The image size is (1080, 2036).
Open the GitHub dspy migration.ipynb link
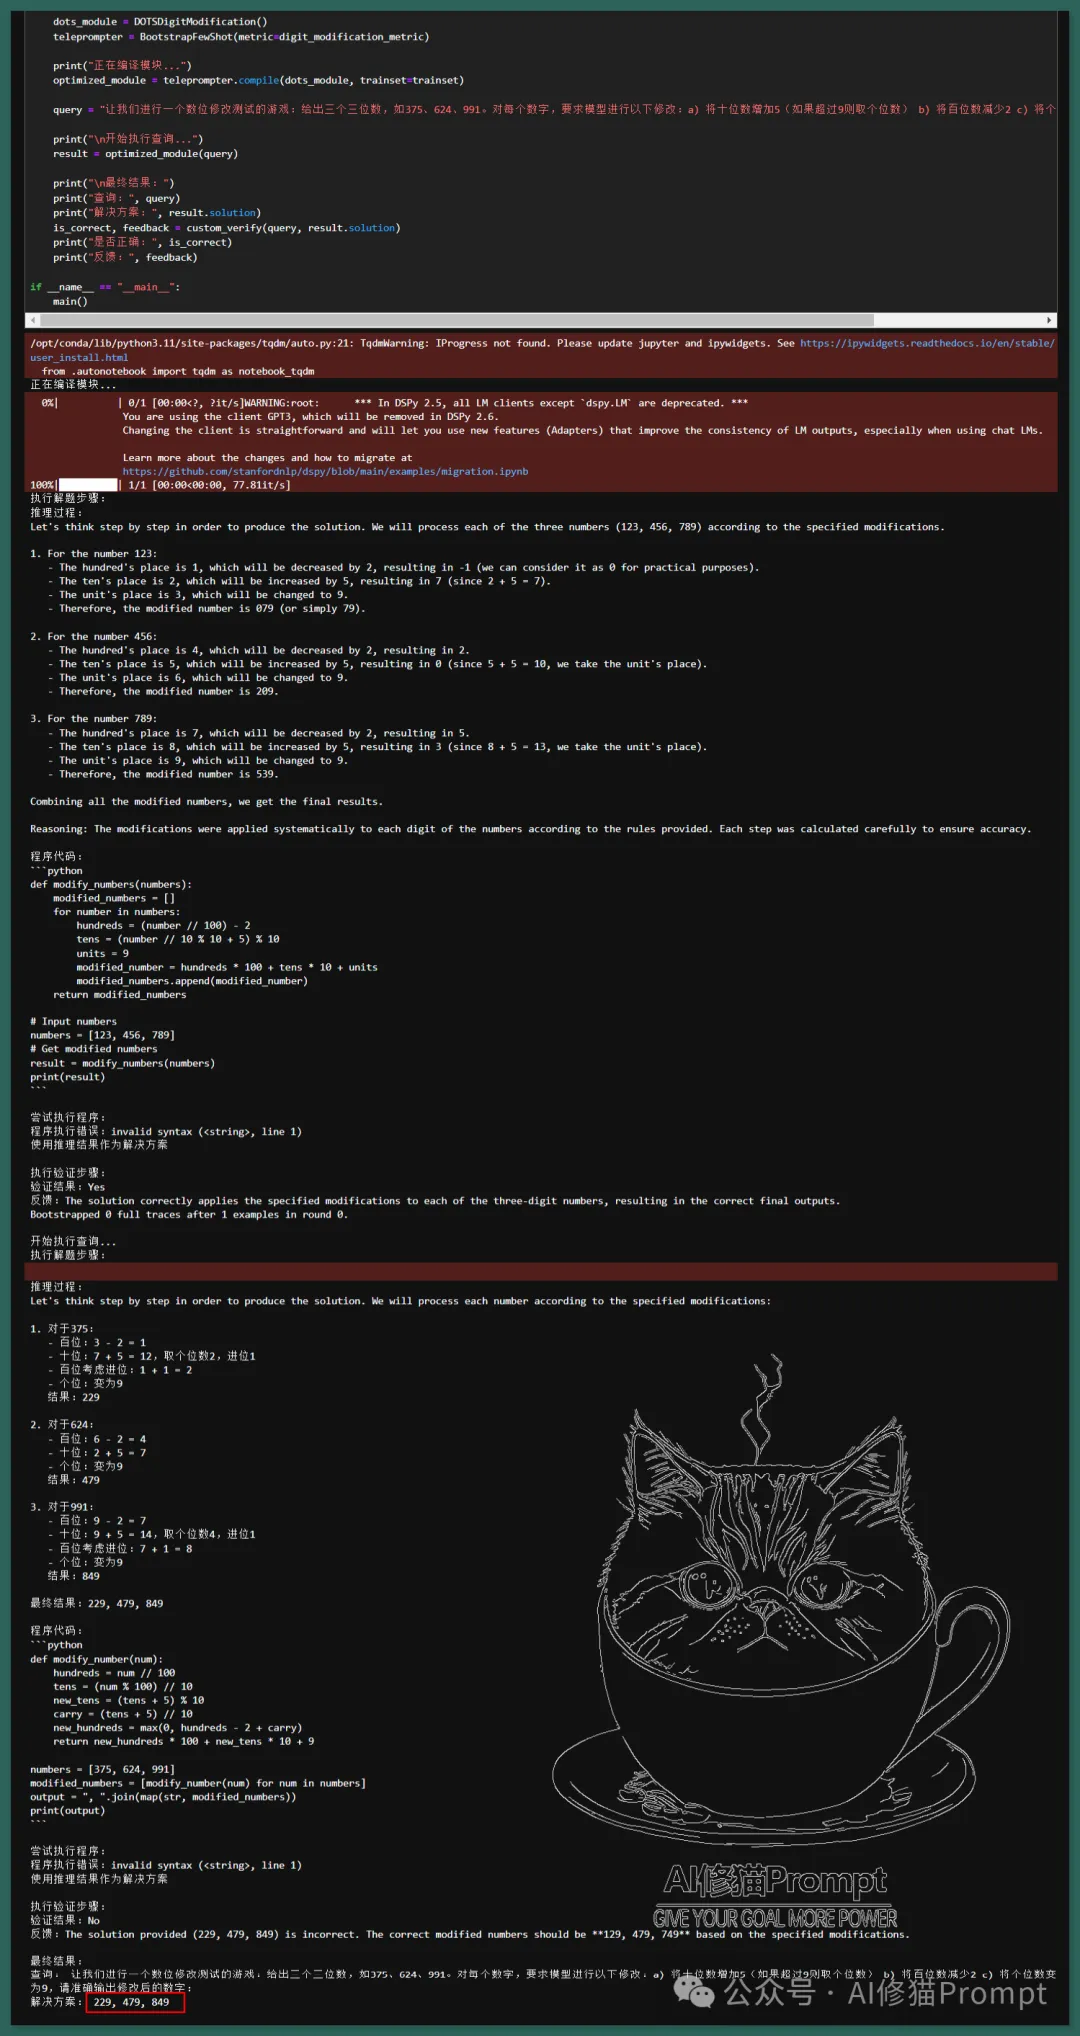click(x=325, y=471)
